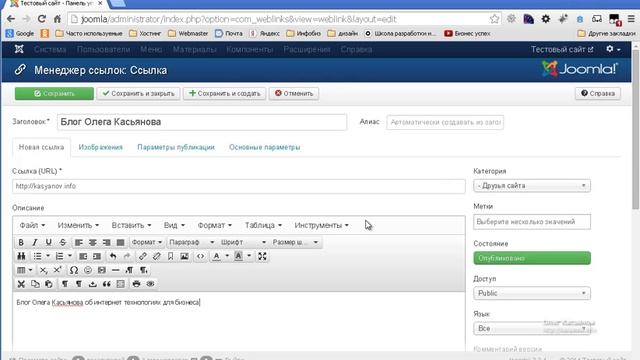Image resolution: width=640 pixels, height=360 pixels.
Task: Apply superscript formatting
Action: [58, 270]
